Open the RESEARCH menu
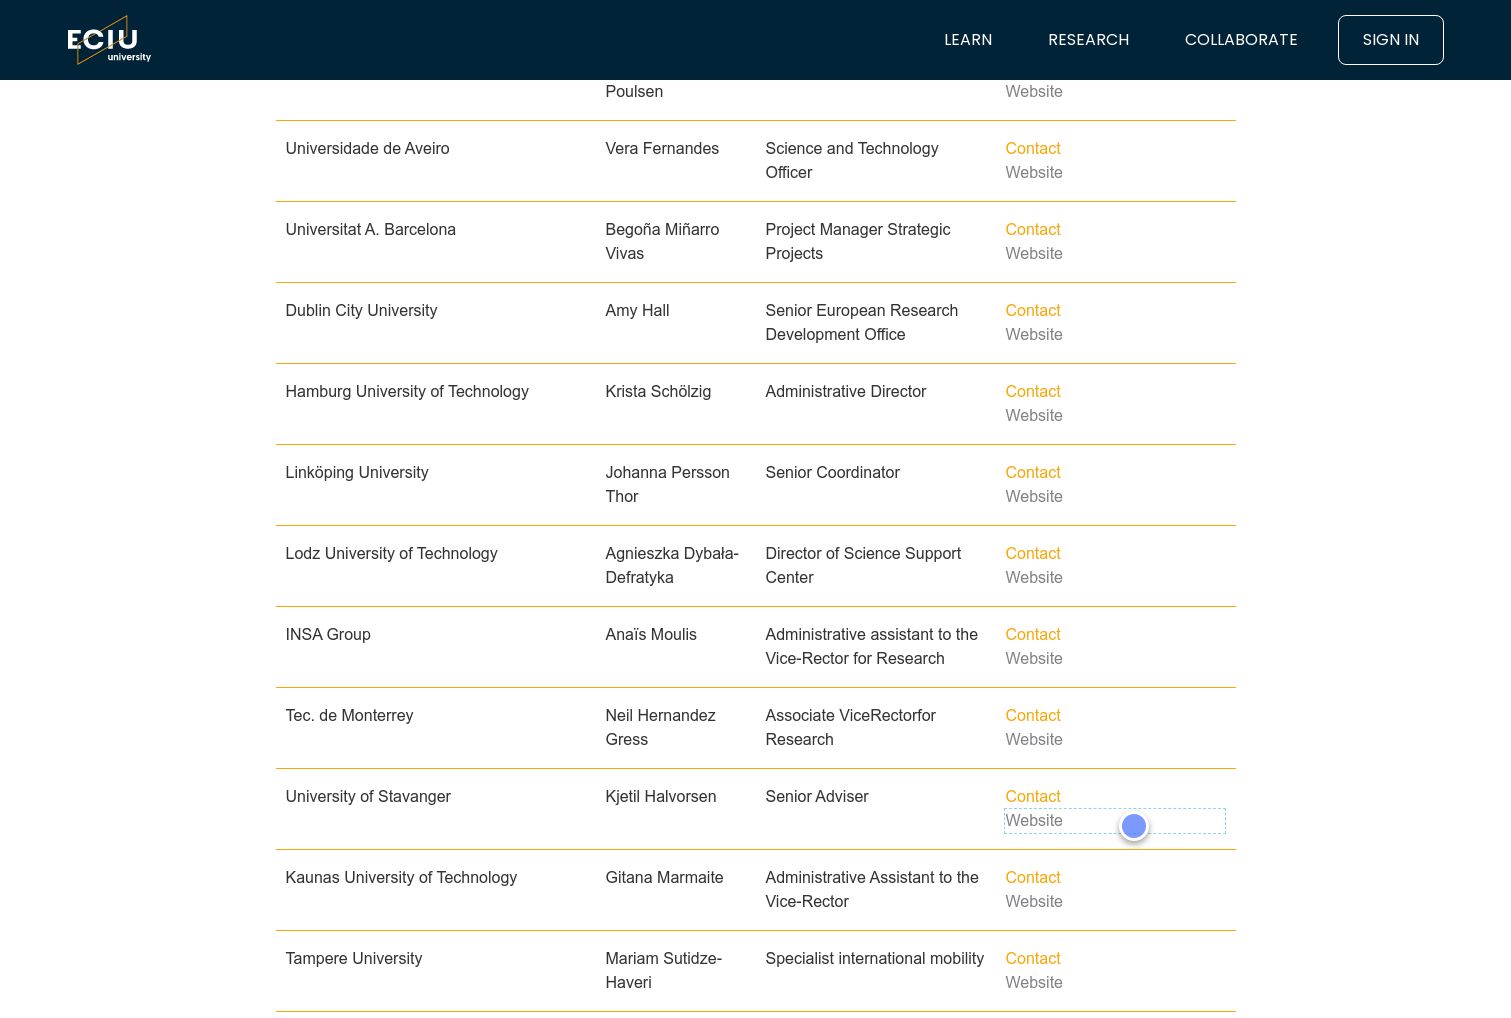The image size is (1511, 1018). pyautogui.click(x=1088, y=40)
